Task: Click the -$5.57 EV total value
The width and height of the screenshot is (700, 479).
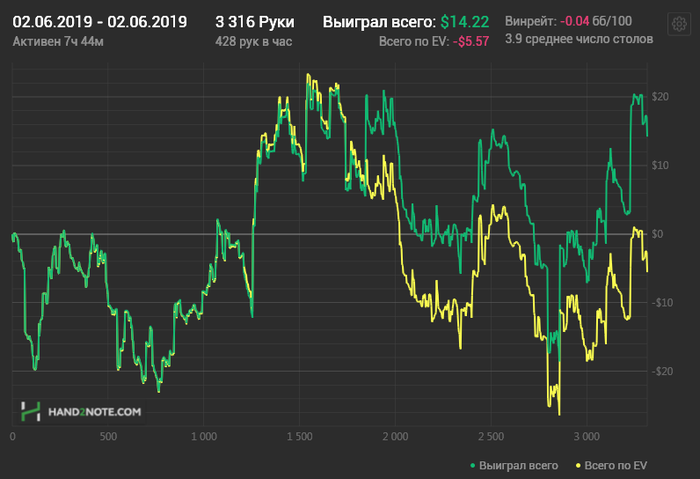Action: click(470, 41)
